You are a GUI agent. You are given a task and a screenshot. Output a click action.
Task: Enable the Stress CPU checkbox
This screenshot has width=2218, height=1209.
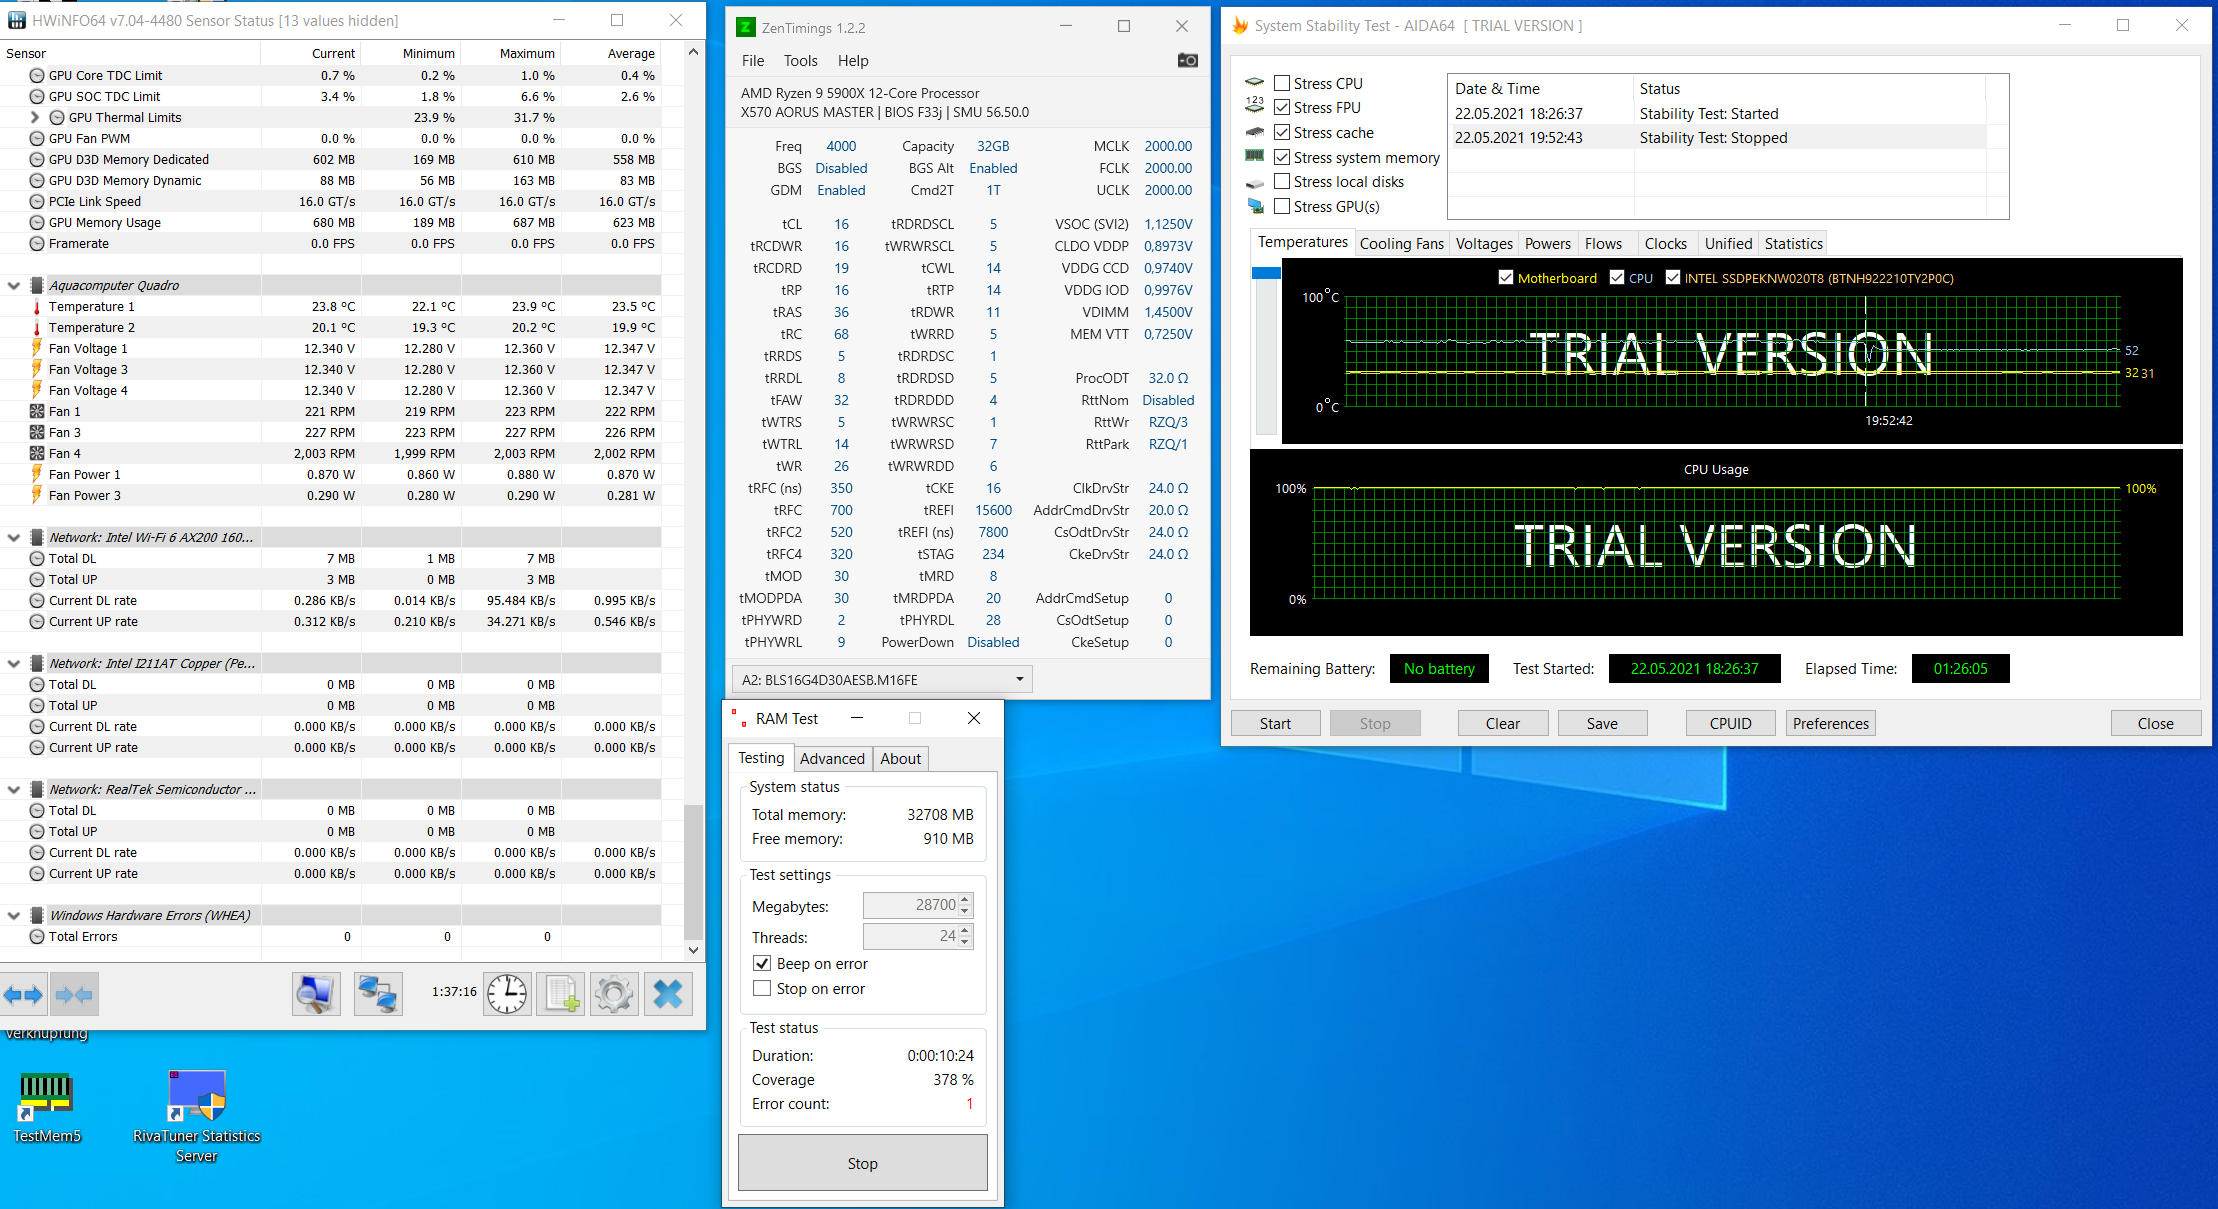click(x=1282, y=83)
